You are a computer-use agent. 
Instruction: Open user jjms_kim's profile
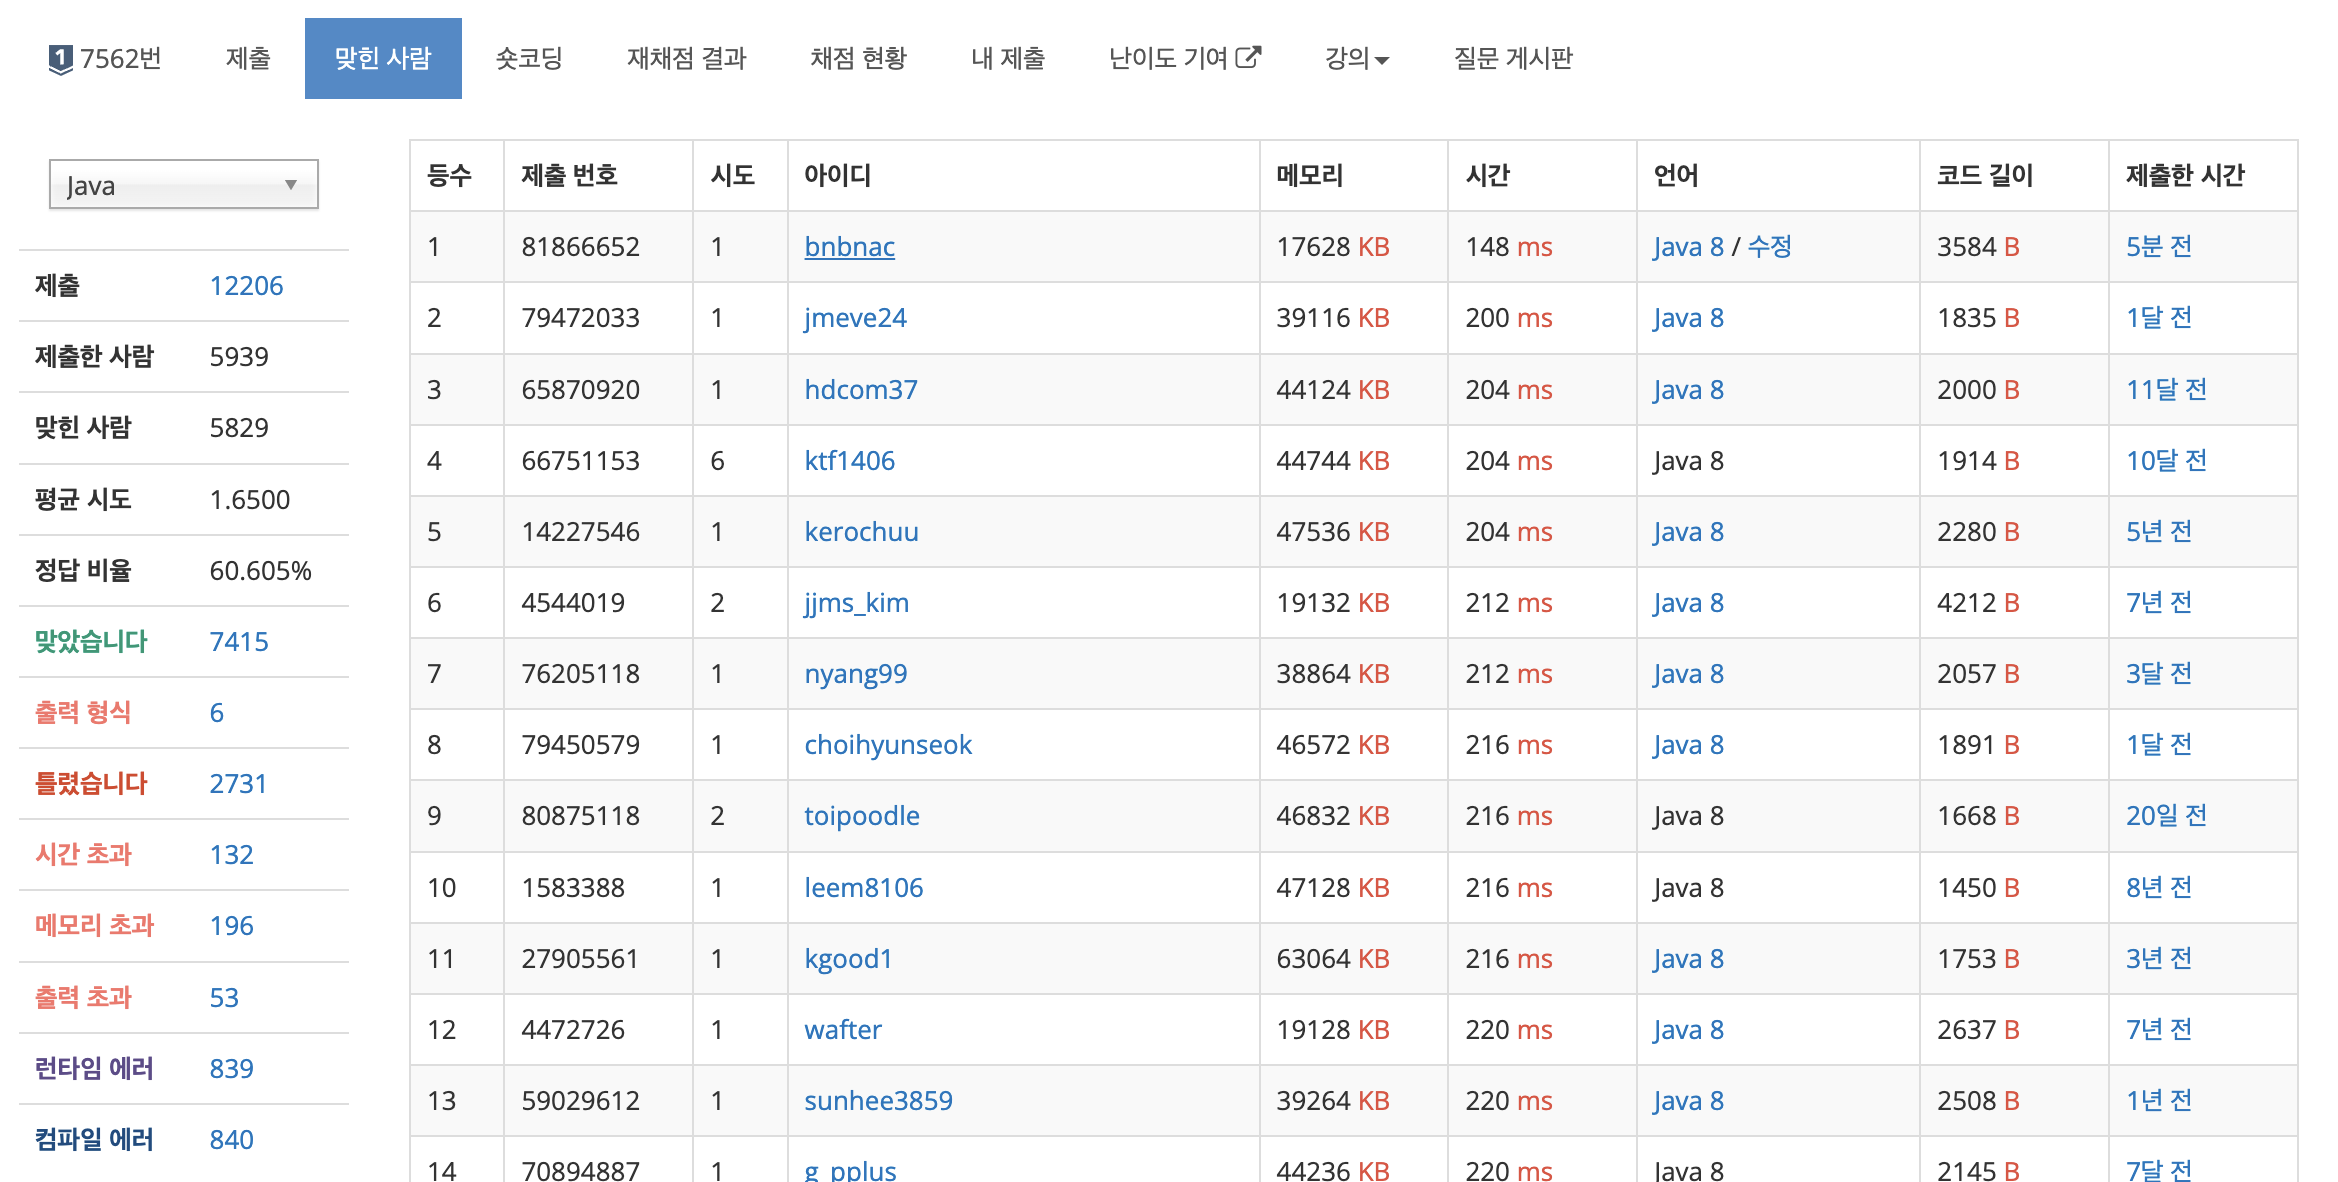pos(857,603)
